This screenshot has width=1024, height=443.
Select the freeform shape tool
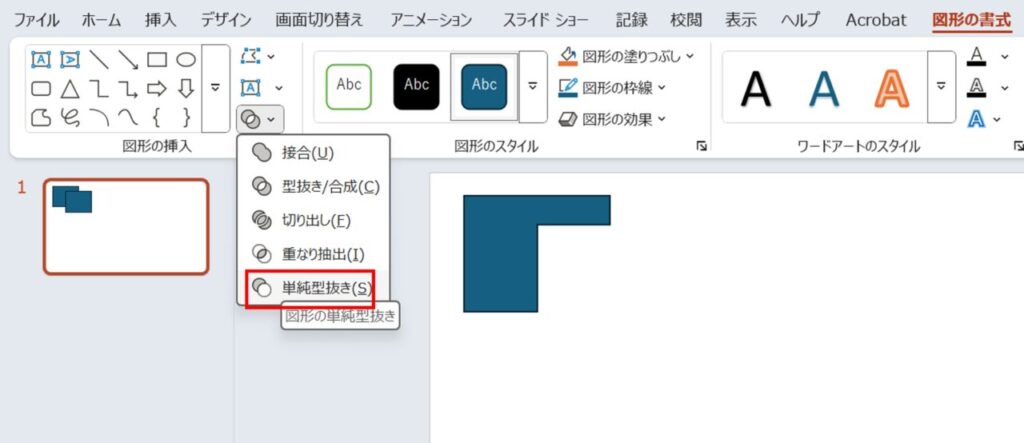(x=40, y=117)
